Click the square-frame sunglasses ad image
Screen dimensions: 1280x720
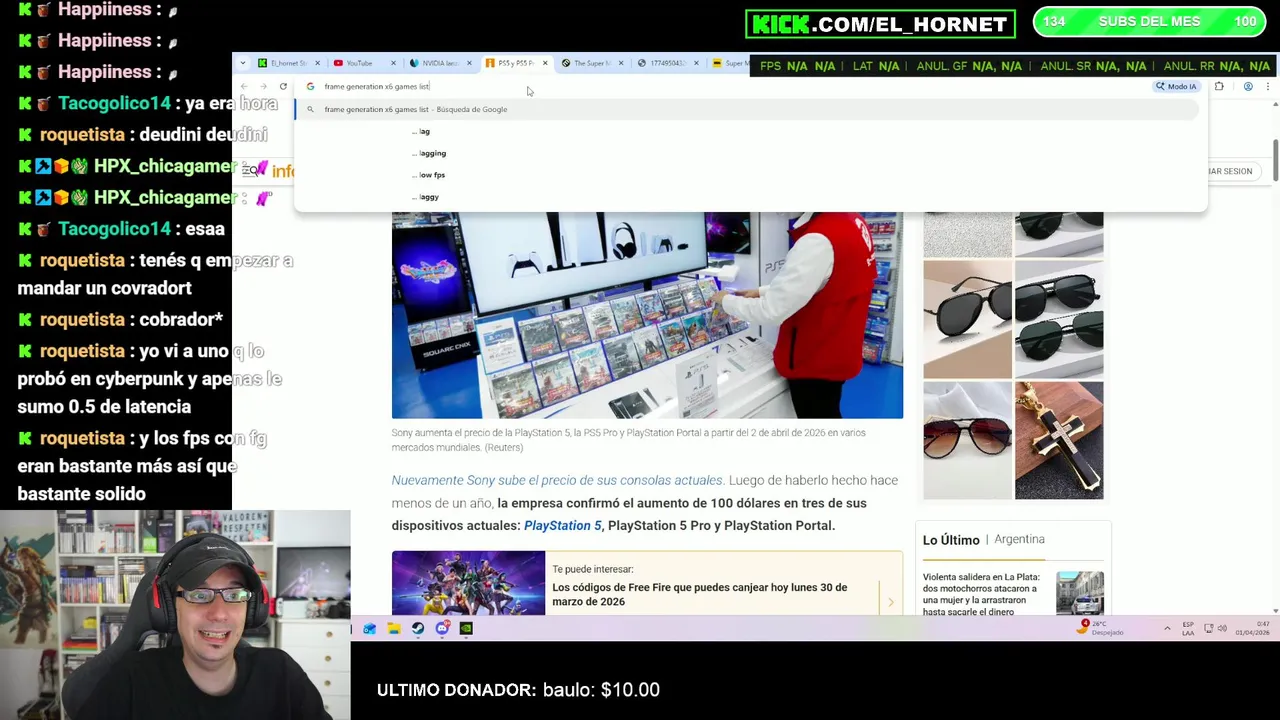click(968, 319)
